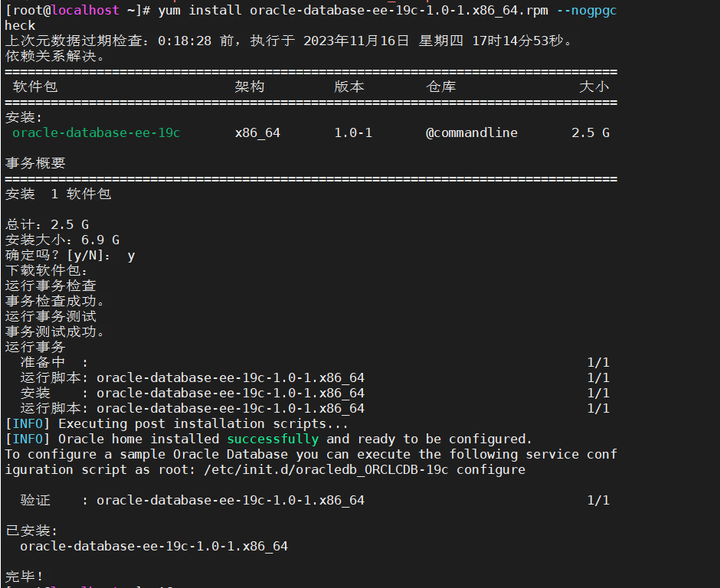720x588 pixels.
Task: Click the 架构 column header
Action: click(249, 87)
